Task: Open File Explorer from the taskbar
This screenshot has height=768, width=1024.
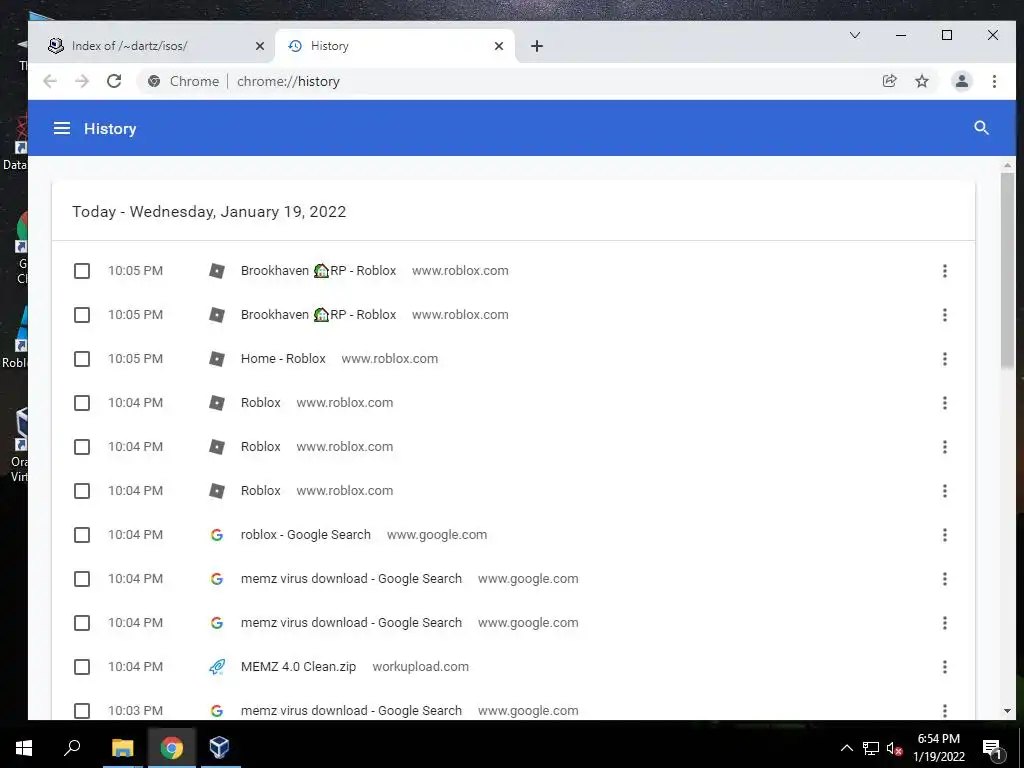Action: [x=122, y=748]
